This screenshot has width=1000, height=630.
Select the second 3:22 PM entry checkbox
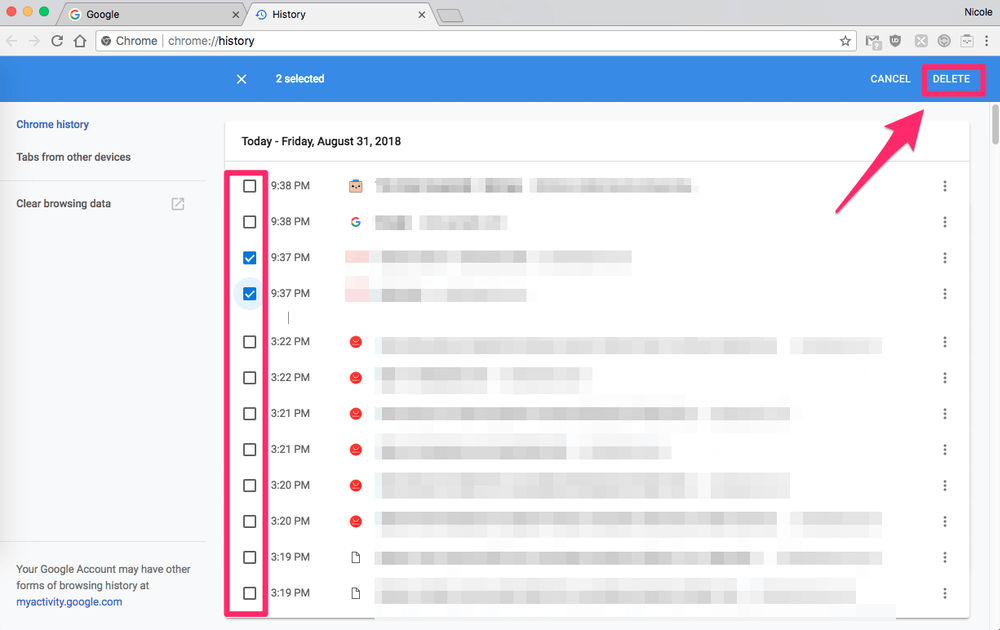pos(249,378)
